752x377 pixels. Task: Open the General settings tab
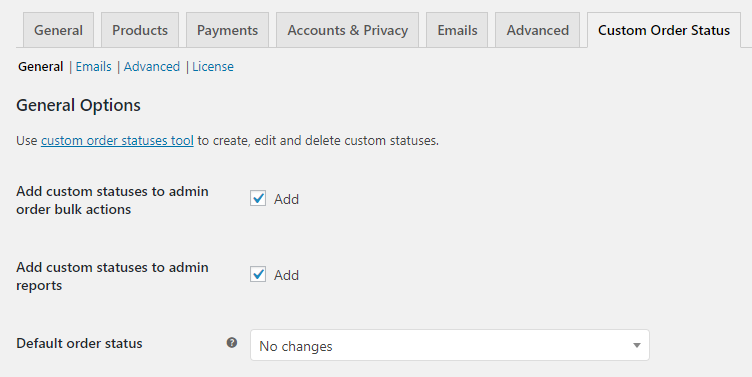click(58, 30)
